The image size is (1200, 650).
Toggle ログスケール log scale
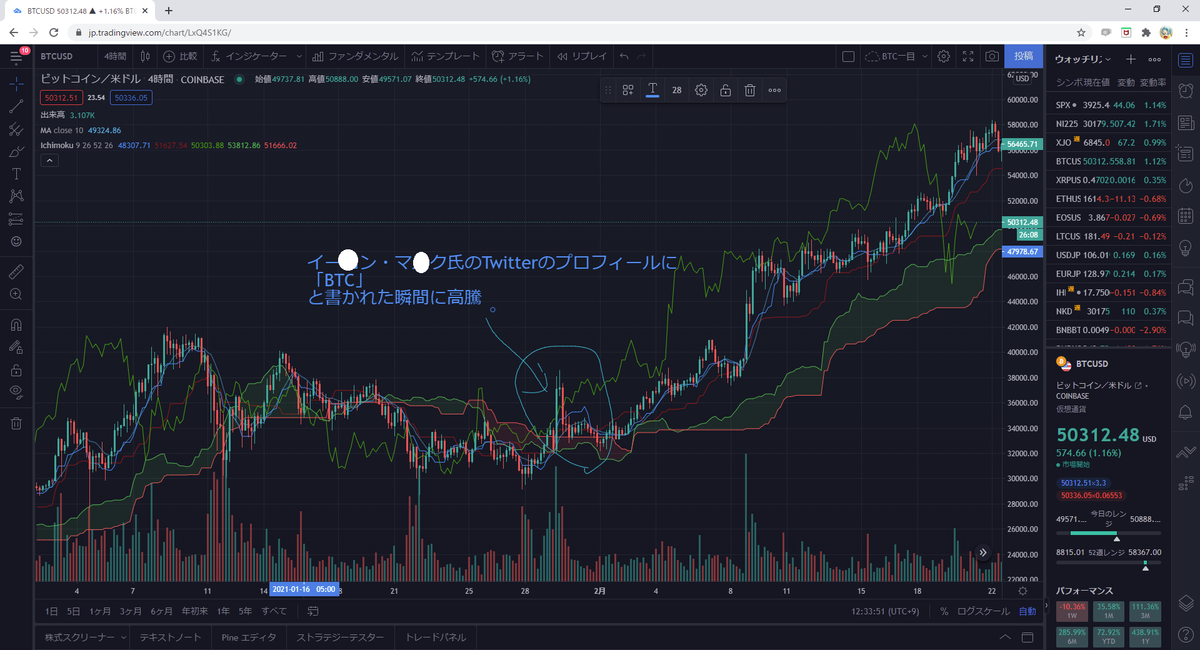pyautogui.click(x=984, y=611)
